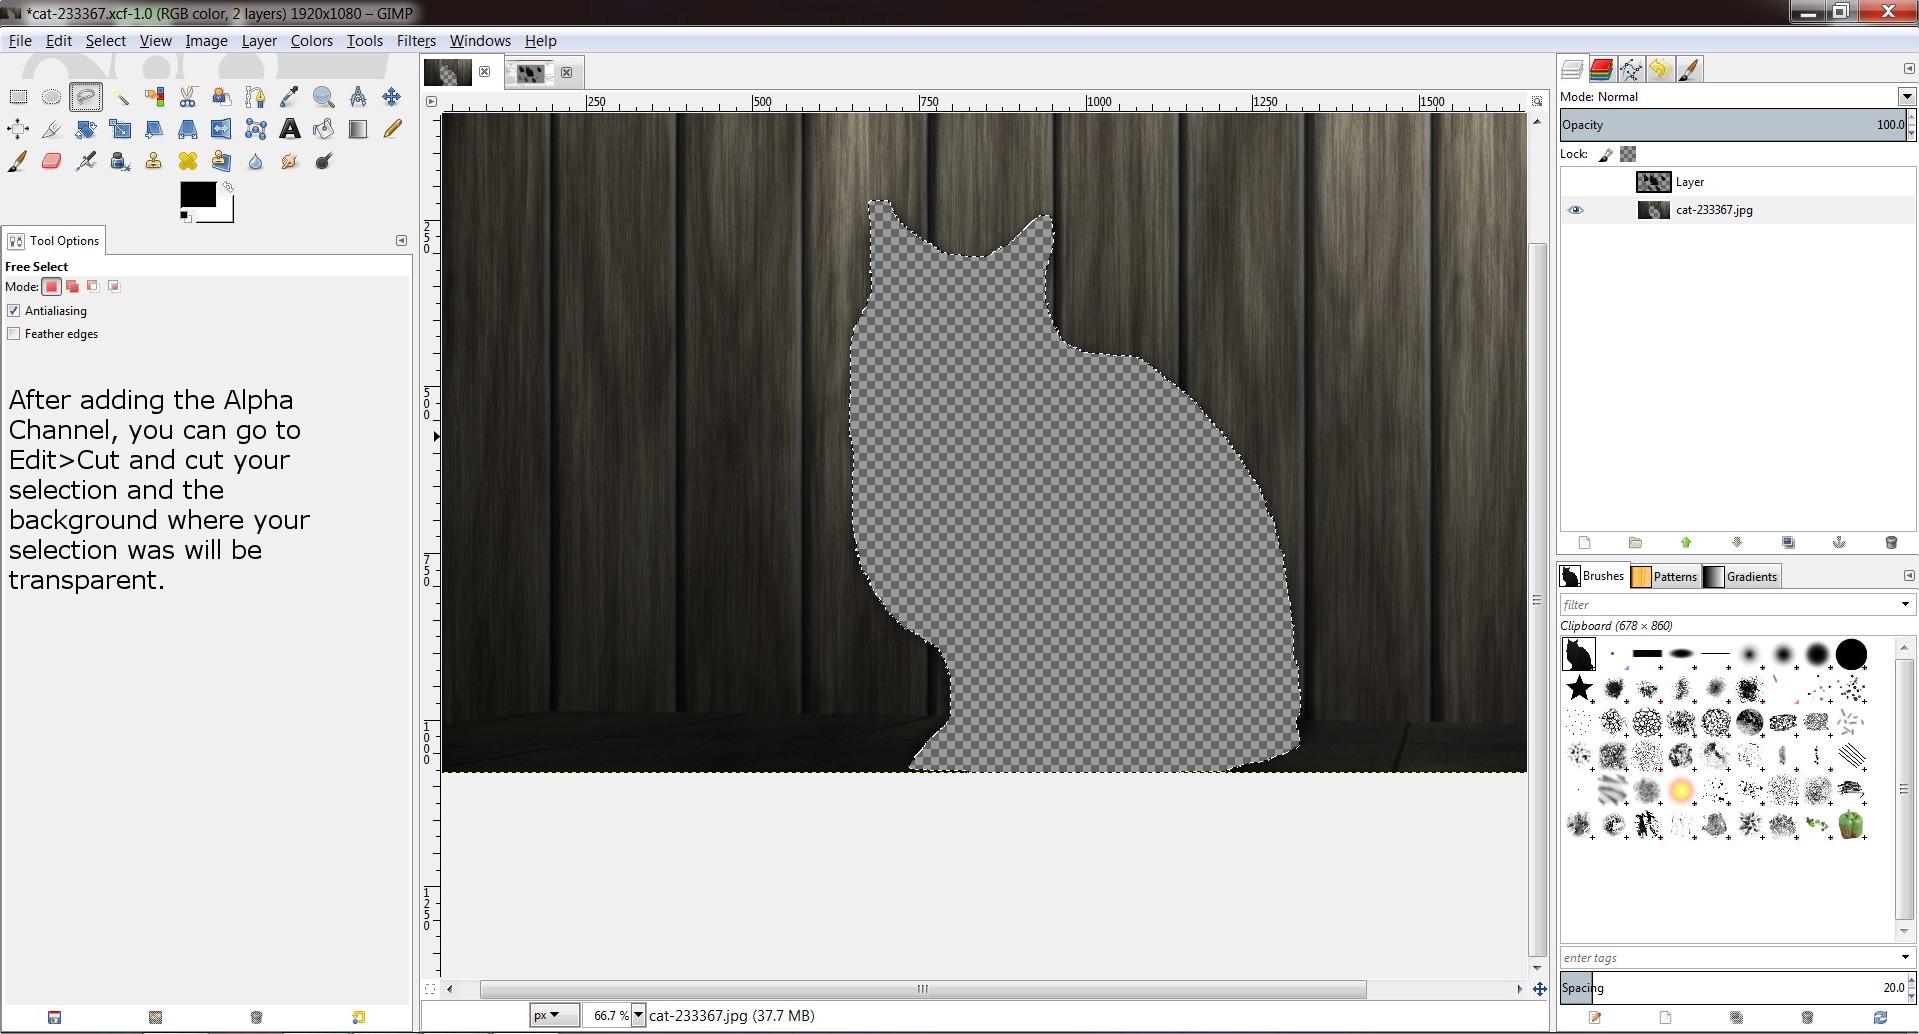Expand the brush filter dropdown
The image size is (1919, 1034).
1904,604
